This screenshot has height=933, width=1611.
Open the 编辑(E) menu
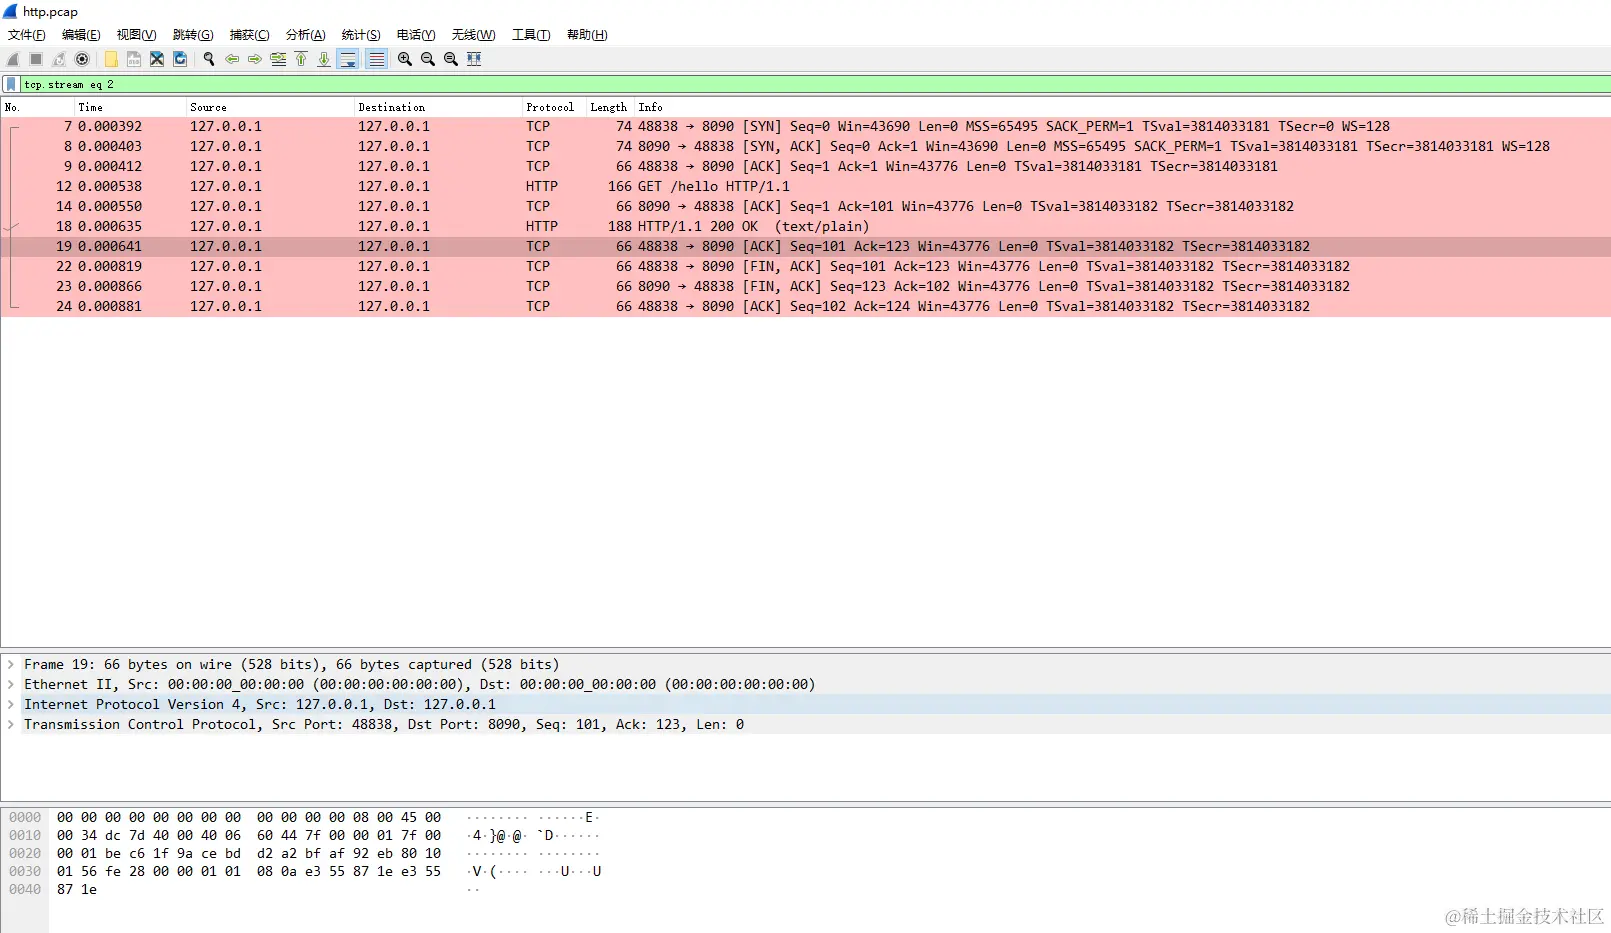pos(81,35)
